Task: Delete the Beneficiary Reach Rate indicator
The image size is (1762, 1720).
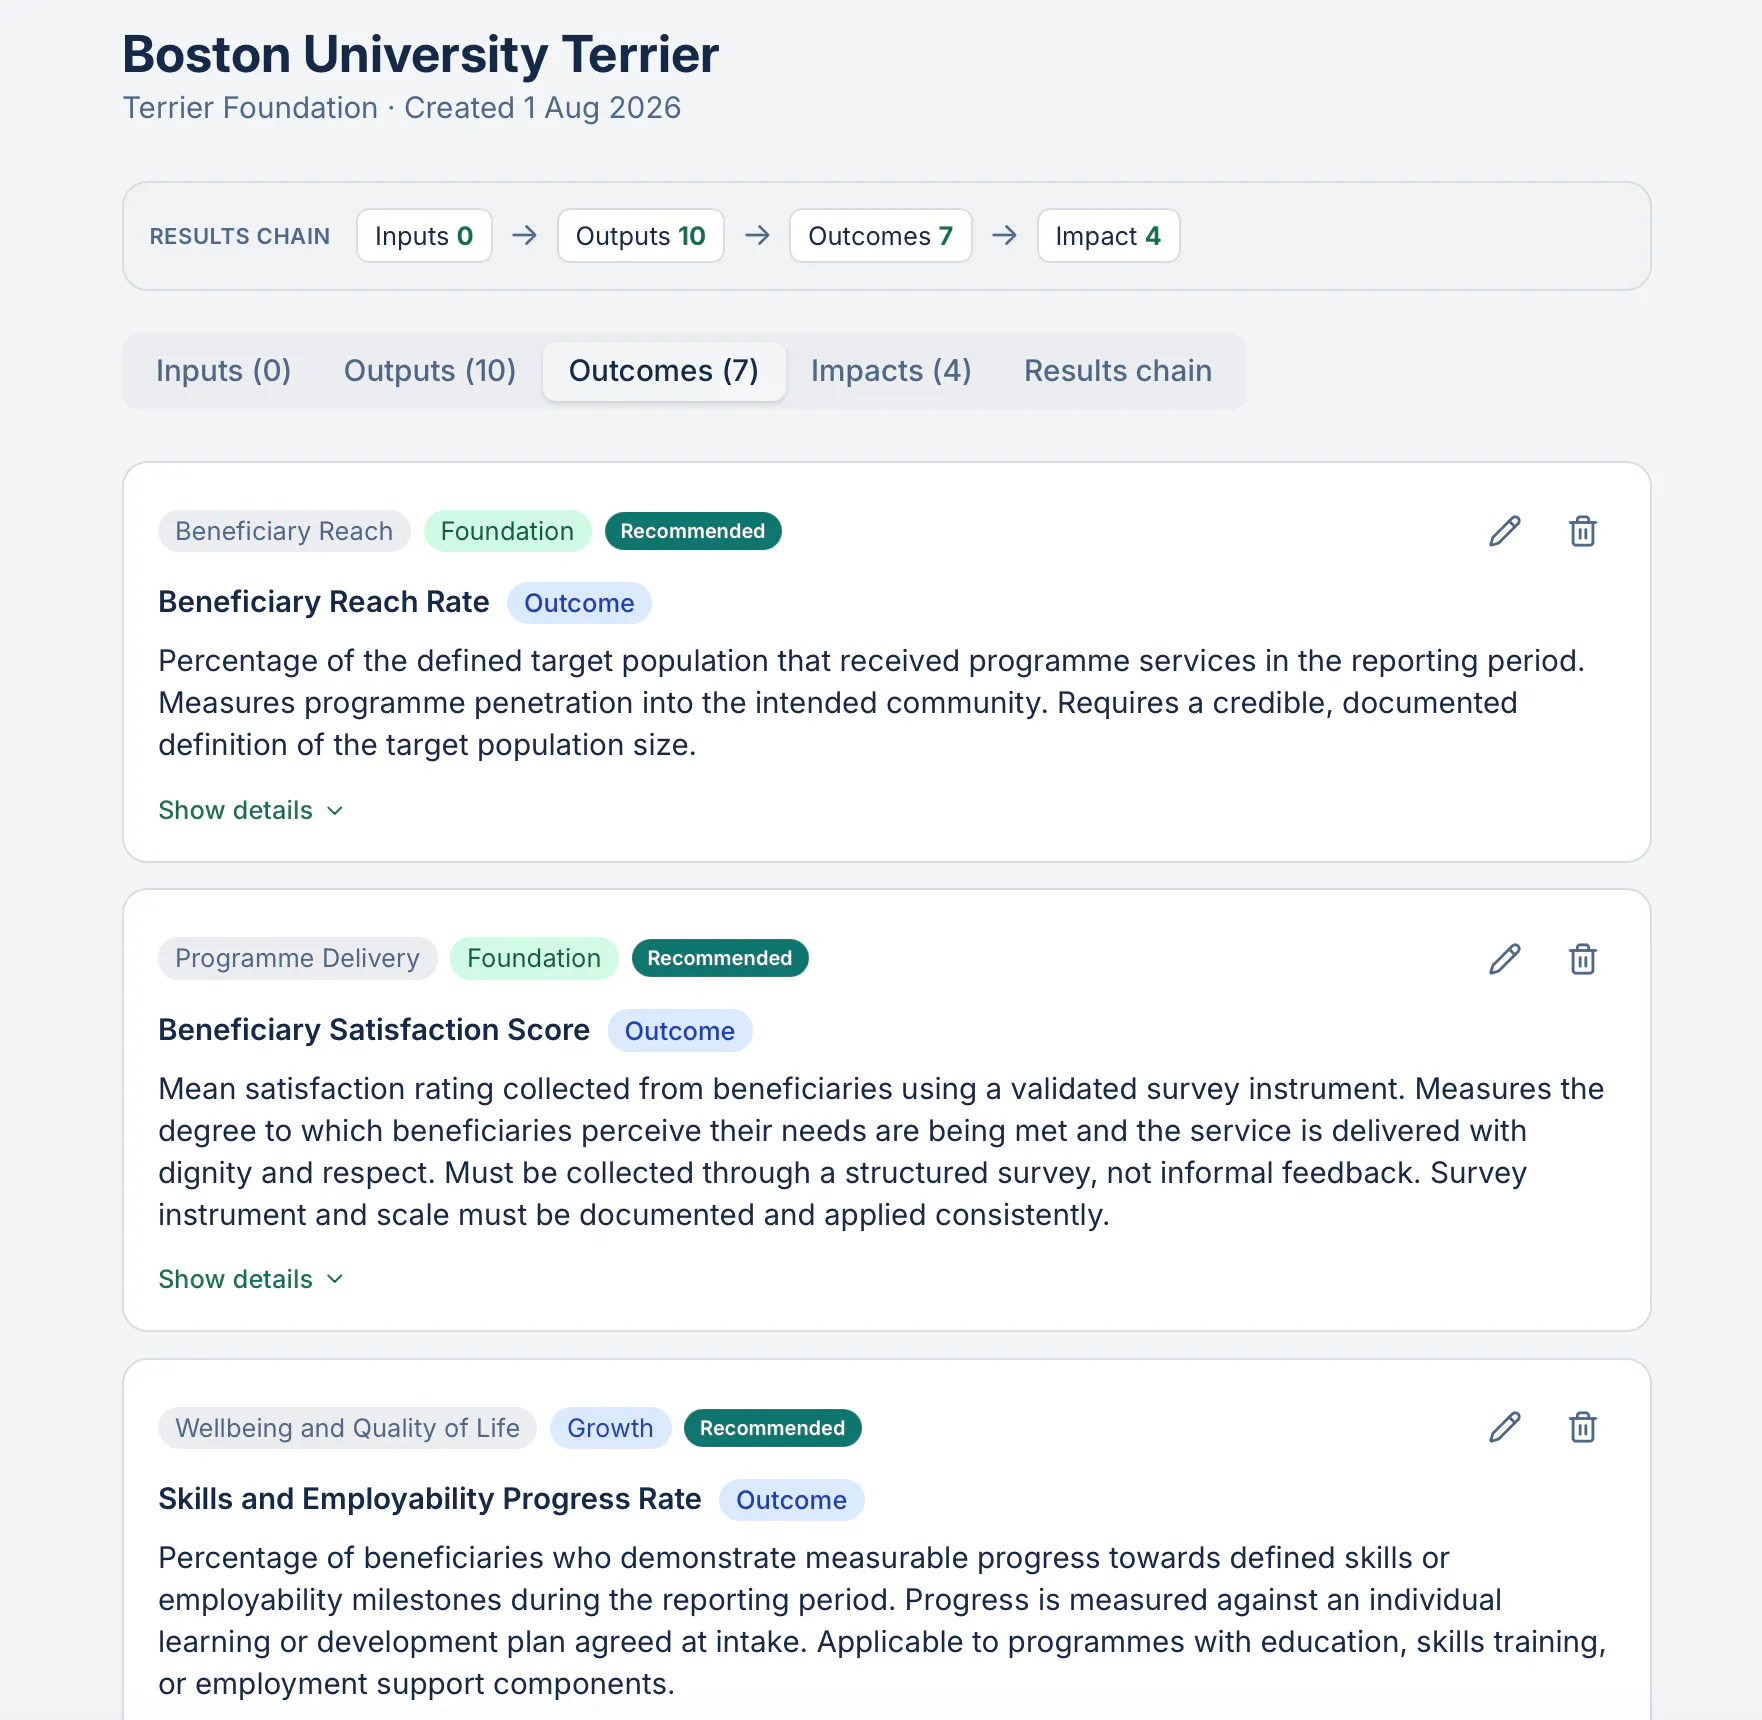Action: [x=1582, y=531]
